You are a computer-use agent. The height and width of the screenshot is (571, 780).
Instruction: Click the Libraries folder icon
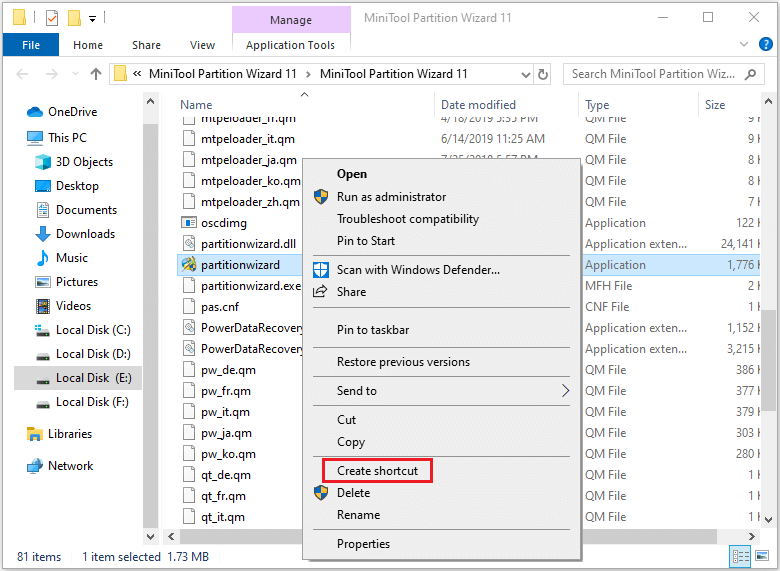click(34, 434)
